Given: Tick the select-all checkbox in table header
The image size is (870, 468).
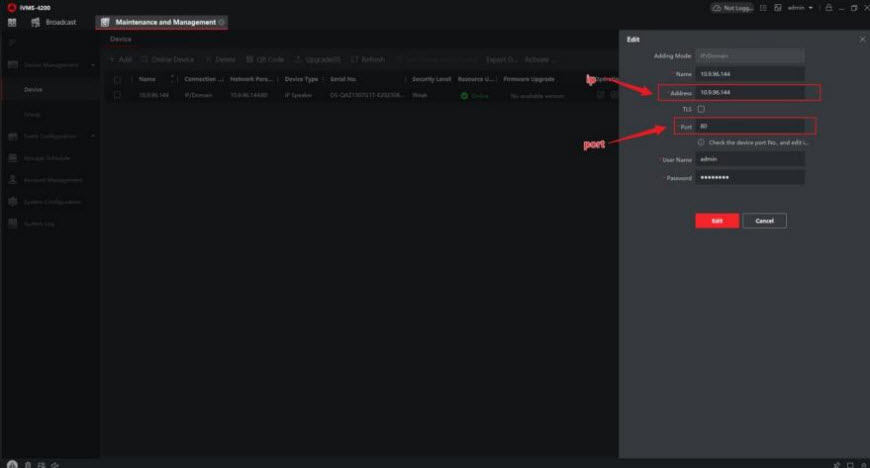Looking at the screenshot, I should [x=118, y=78].
